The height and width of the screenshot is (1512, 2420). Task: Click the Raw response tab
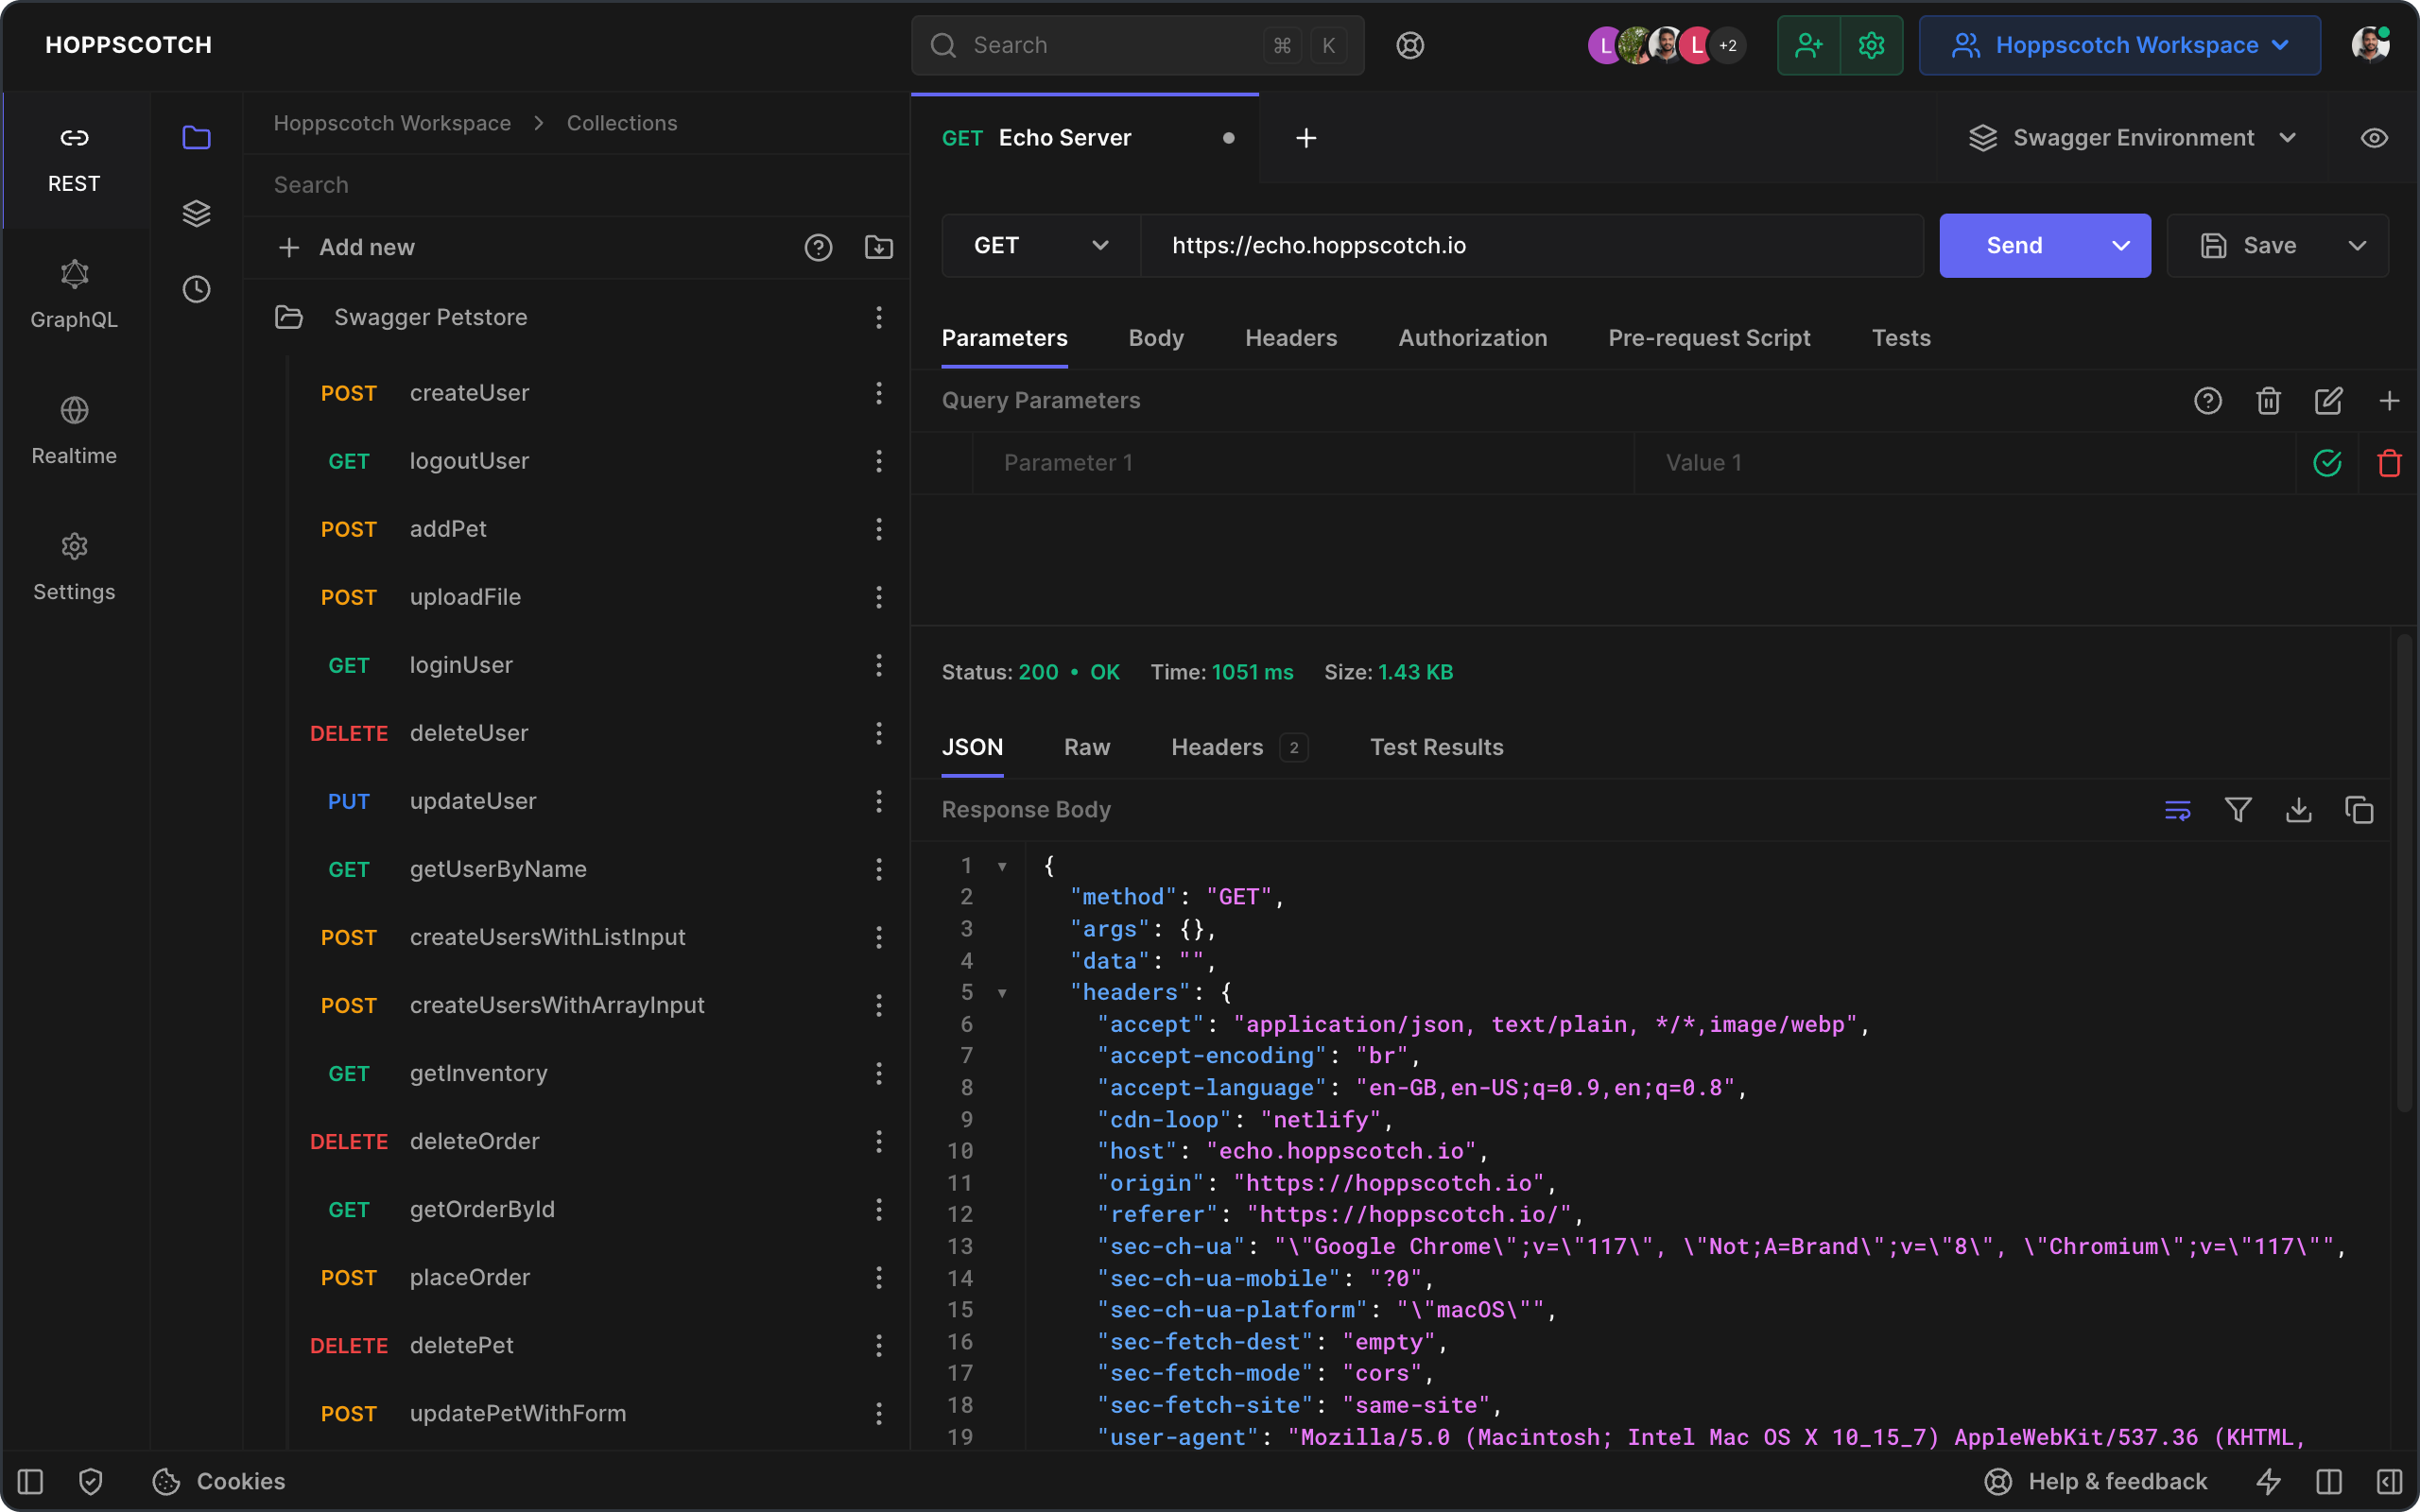pos(1085,746)
